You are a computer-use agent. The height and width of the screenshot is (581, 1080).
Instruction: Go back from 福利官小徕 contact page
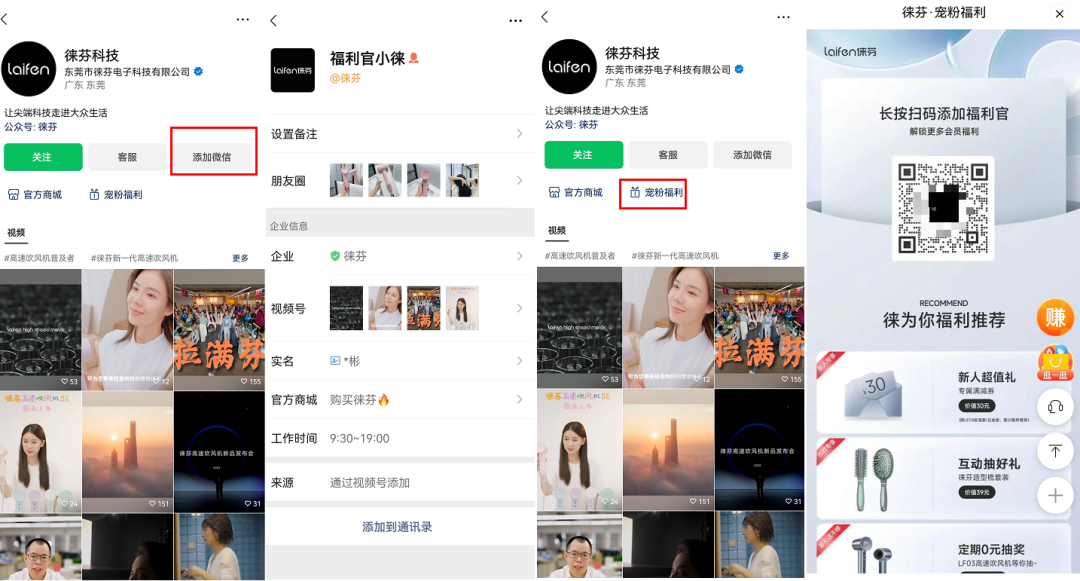tap(273, 21)
